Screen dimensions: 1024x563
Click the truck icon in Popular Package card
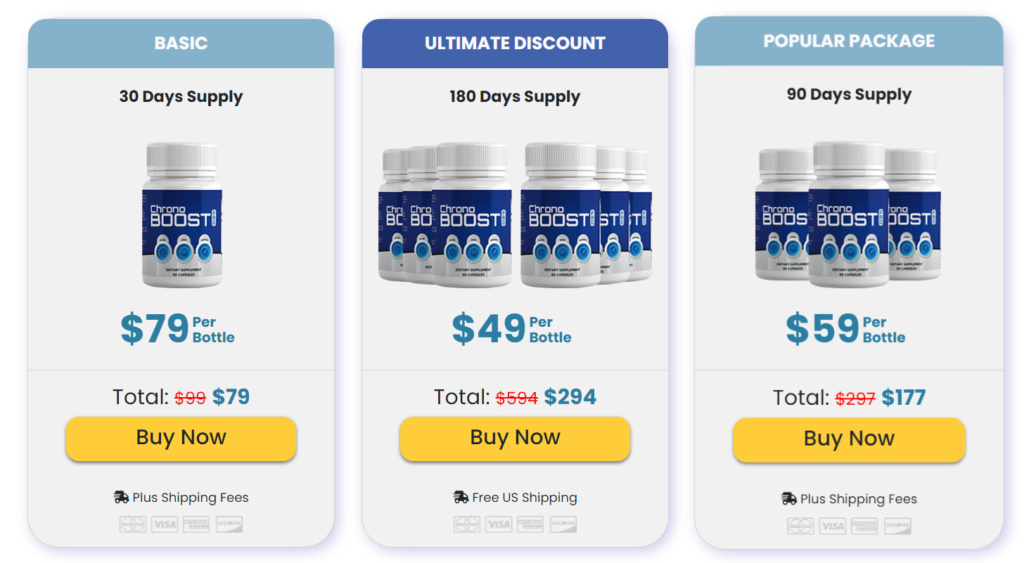(x=789, y=499)
